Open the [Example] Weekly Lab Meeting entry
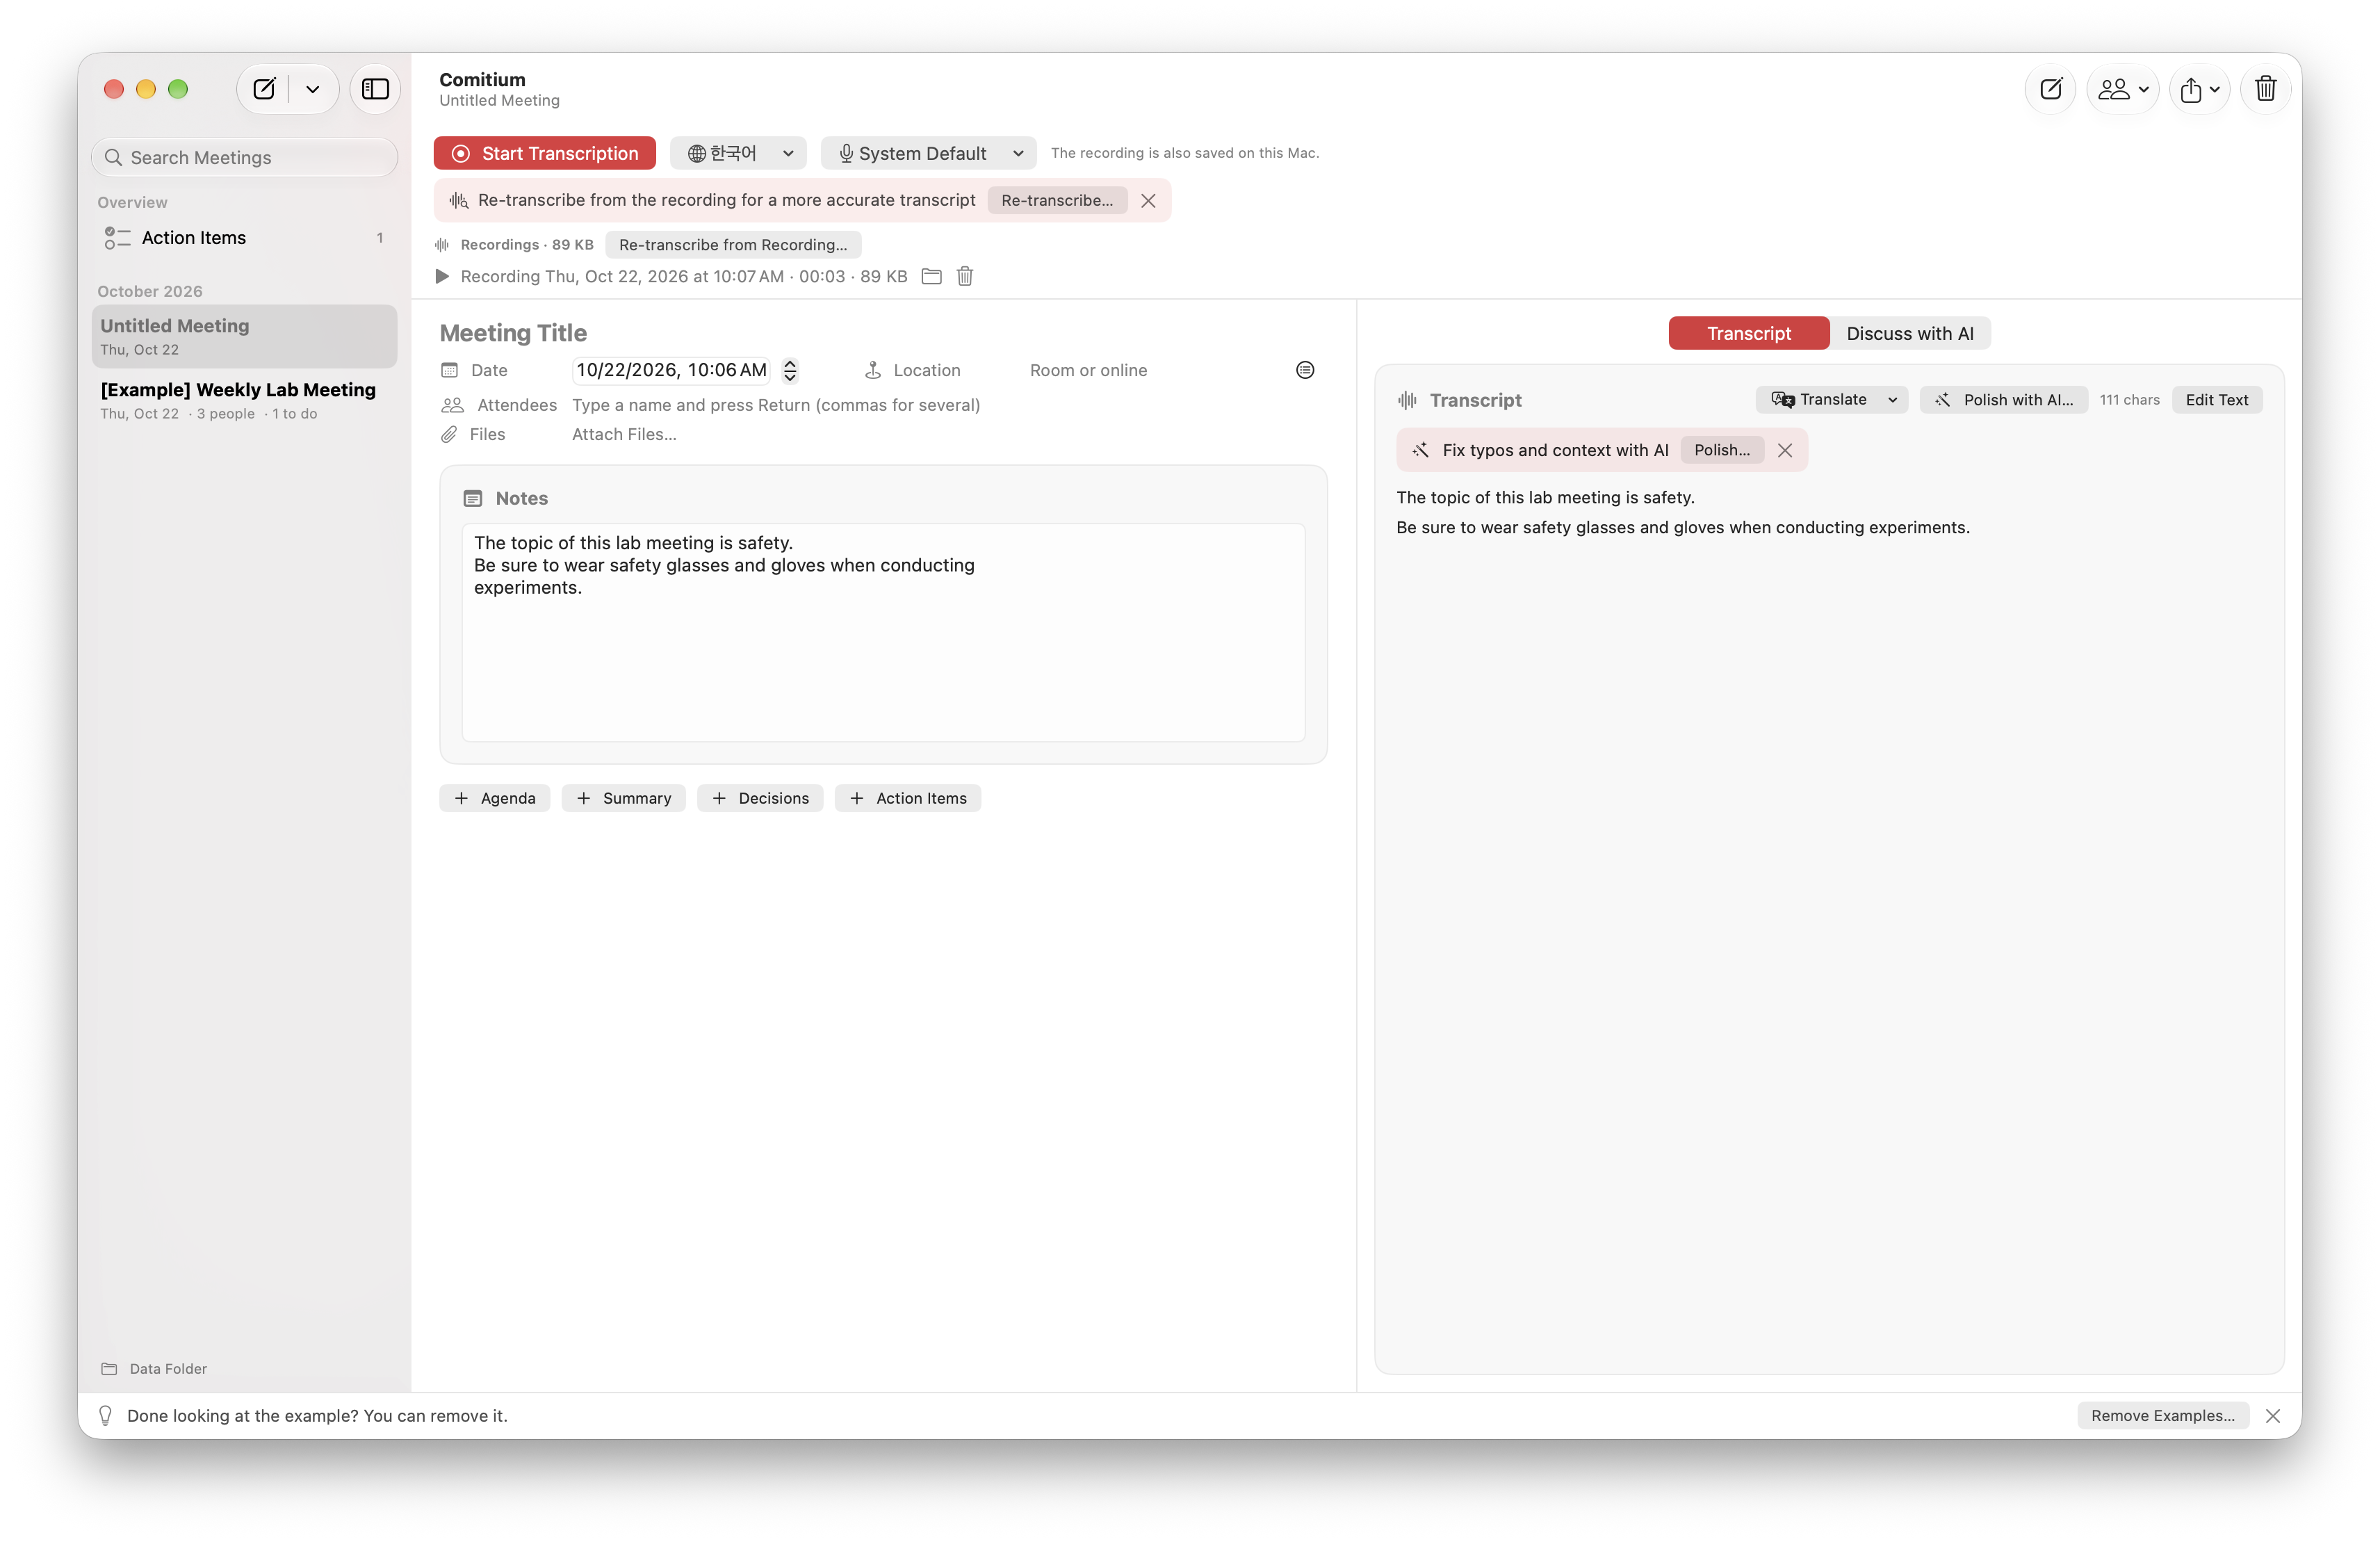2380x1542 pixels. [244, 400]
